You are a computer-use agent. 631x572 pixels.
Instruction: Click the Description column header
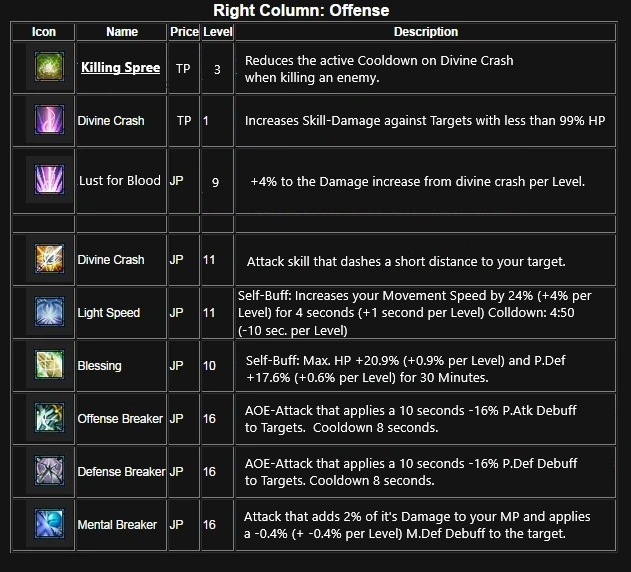pos(425,32)
